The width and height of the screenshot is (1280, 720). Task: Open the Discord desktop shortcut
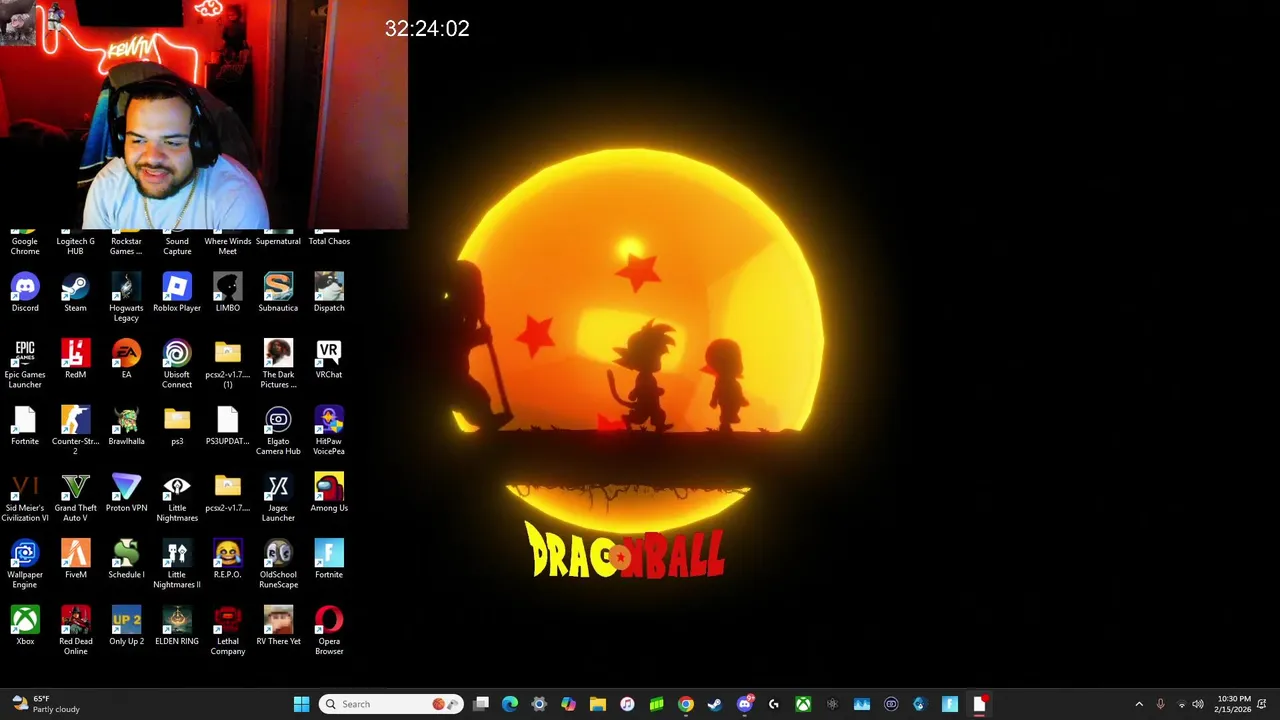[x=25, y=293]
